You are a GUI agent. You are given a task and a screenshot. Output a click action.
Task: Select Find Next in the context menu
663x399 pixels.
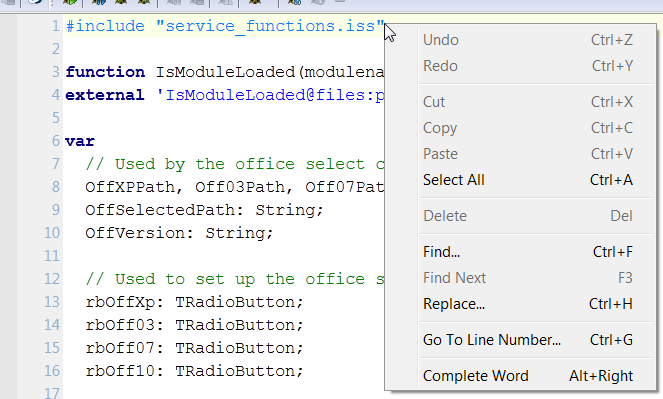point(528,278)
